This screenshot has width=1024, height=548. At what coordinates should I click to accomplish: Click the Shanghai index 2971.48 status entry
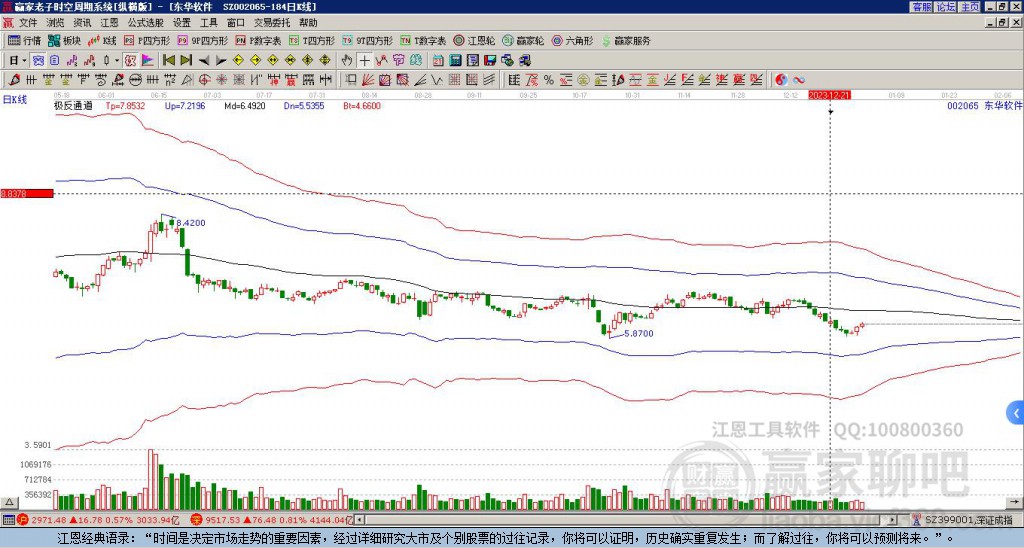tap(97, 520)
